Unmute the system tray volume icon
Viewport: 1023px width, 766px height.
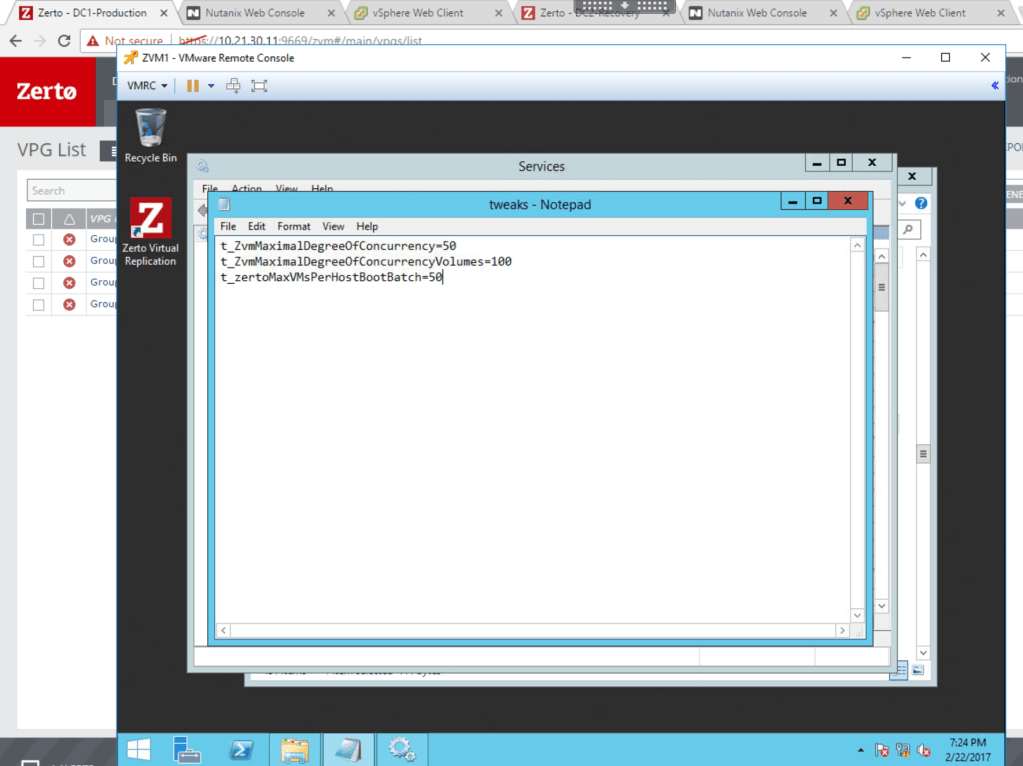[x=923, y=749]
